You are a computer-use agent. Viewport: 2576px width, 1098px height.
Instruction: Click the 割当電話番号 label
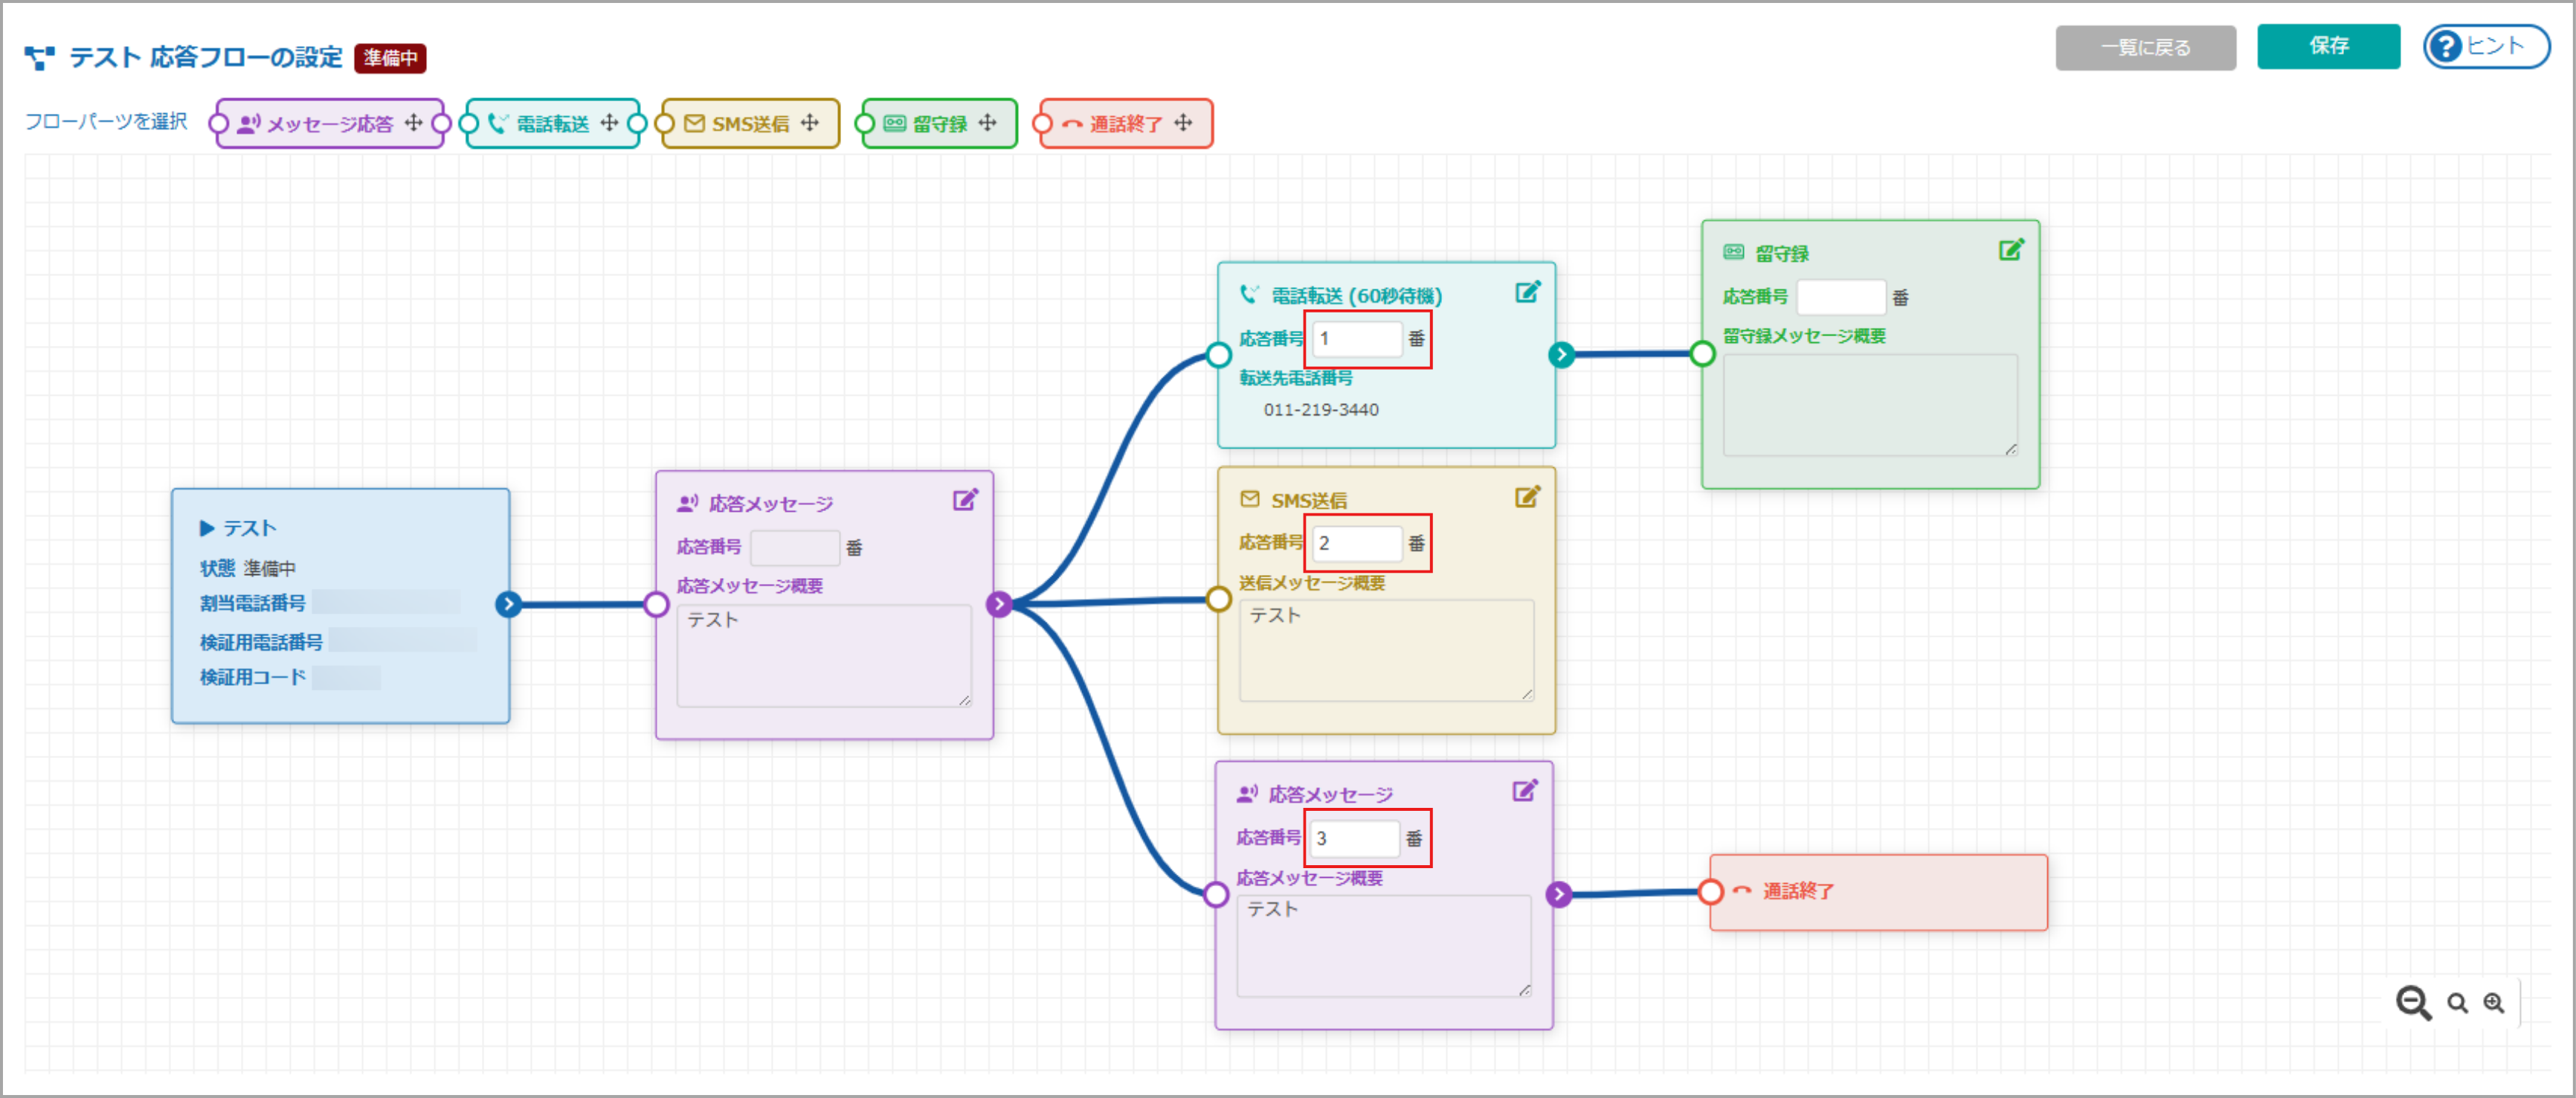(252, 603)
